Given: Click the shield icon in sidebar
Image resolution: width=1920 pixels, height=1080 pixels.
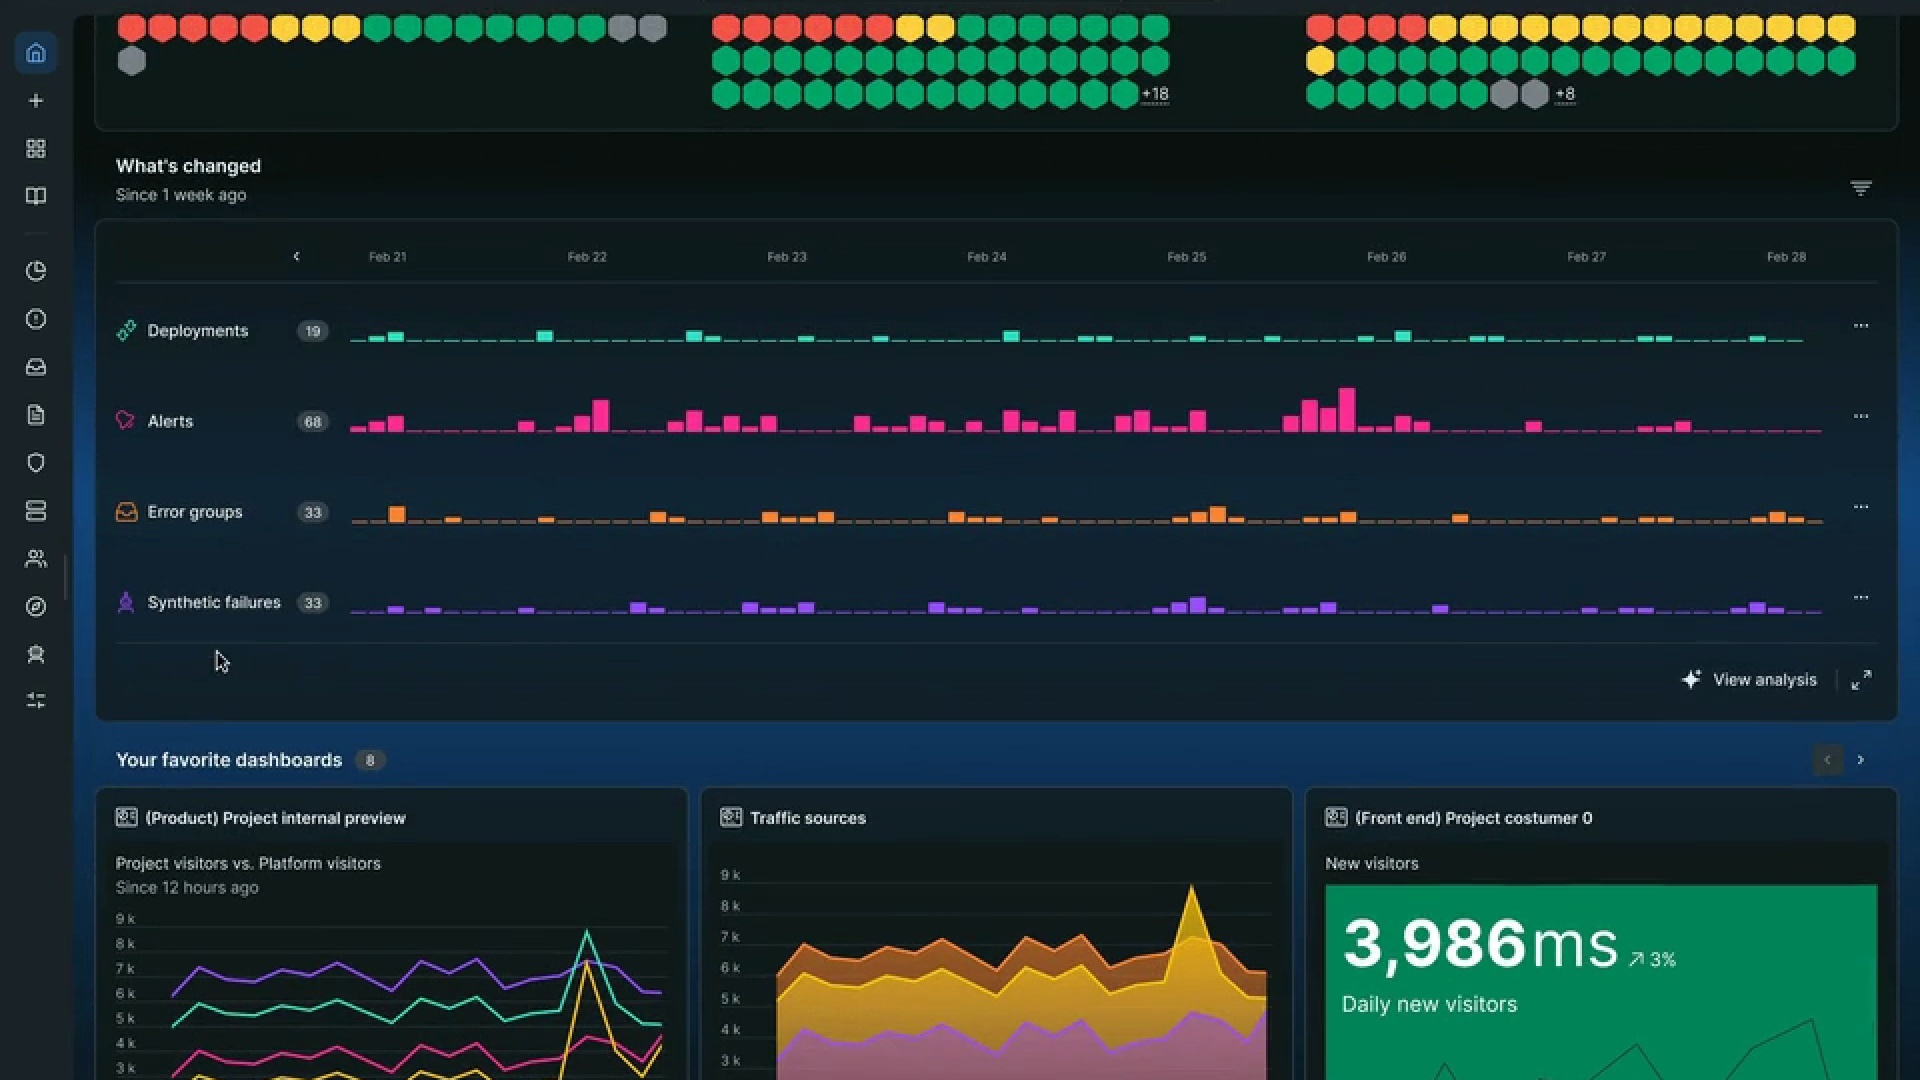Looking at the screenshot, I should 36,463.
